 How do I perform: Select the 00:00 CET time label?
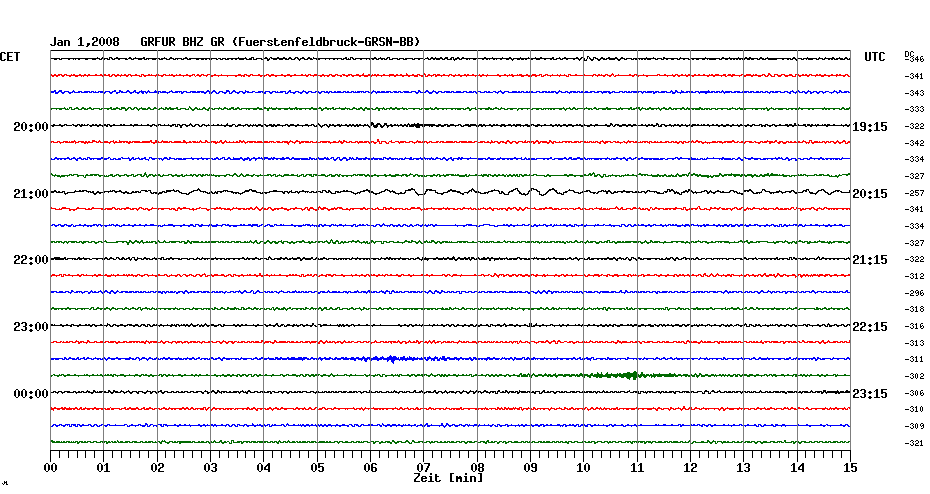(31, 394)
